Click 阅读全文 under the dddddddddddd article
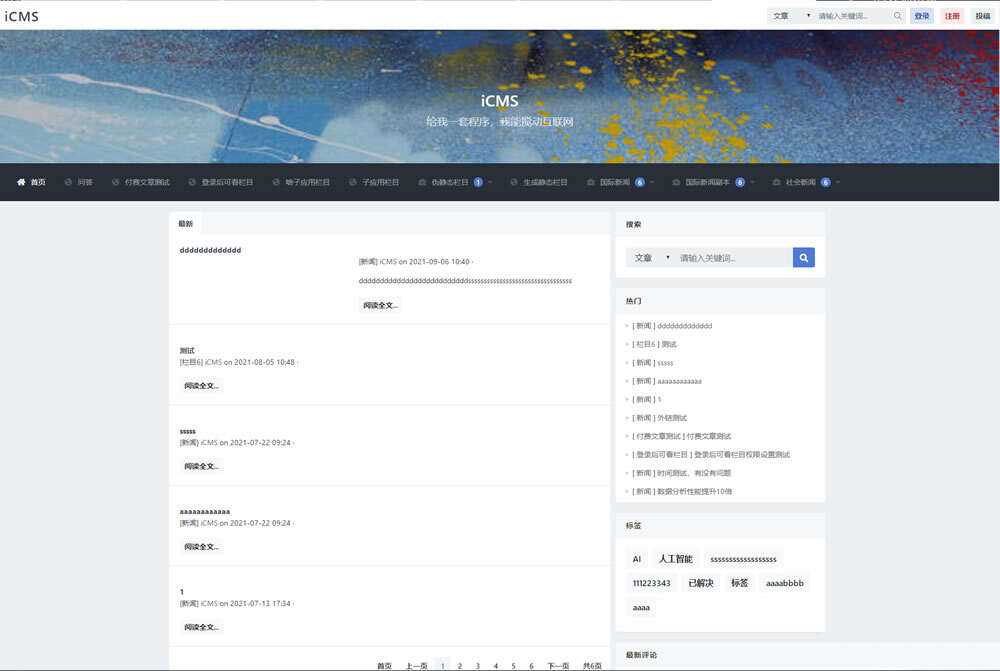1000x671 pixels. [381, 304]
